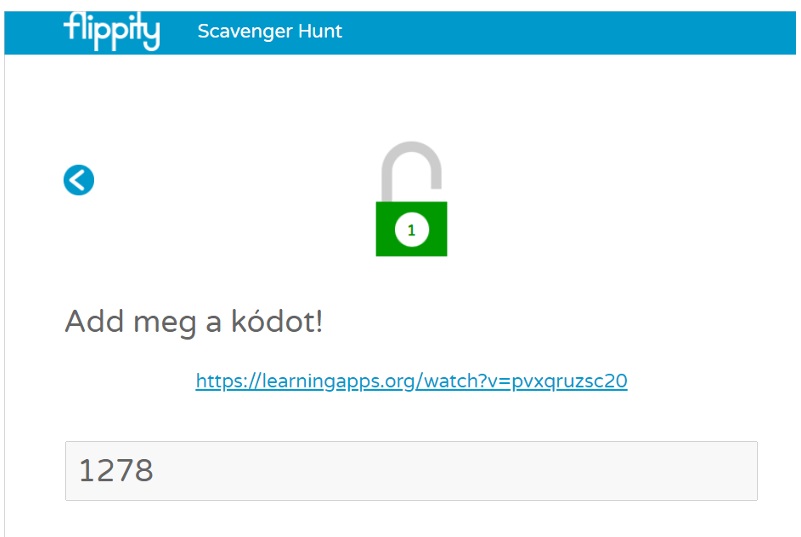Click the number 1 inside the lock
The image size is (801, 537).
coord(412,230)
